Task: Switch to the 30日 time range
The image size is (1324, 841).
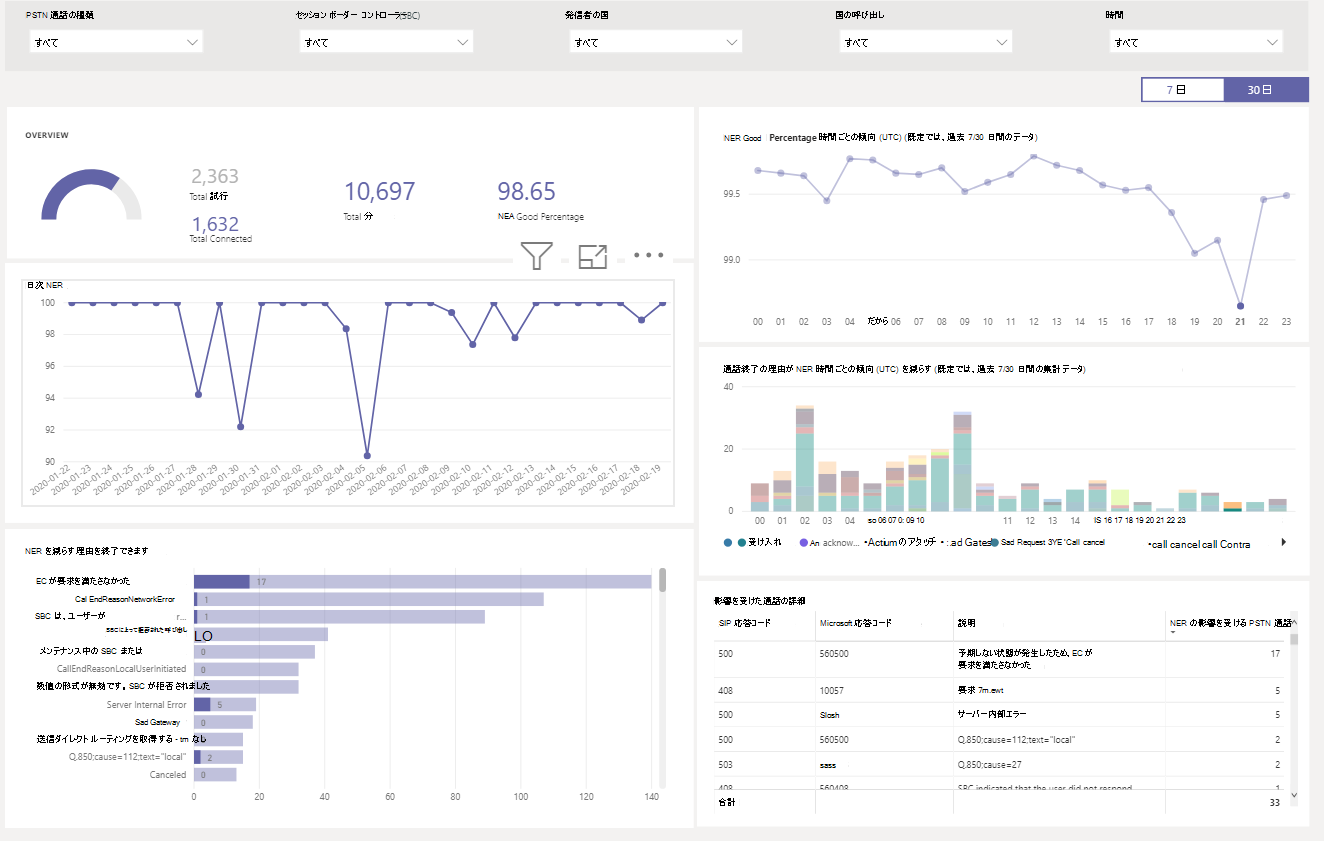Action: (1266, 90)
